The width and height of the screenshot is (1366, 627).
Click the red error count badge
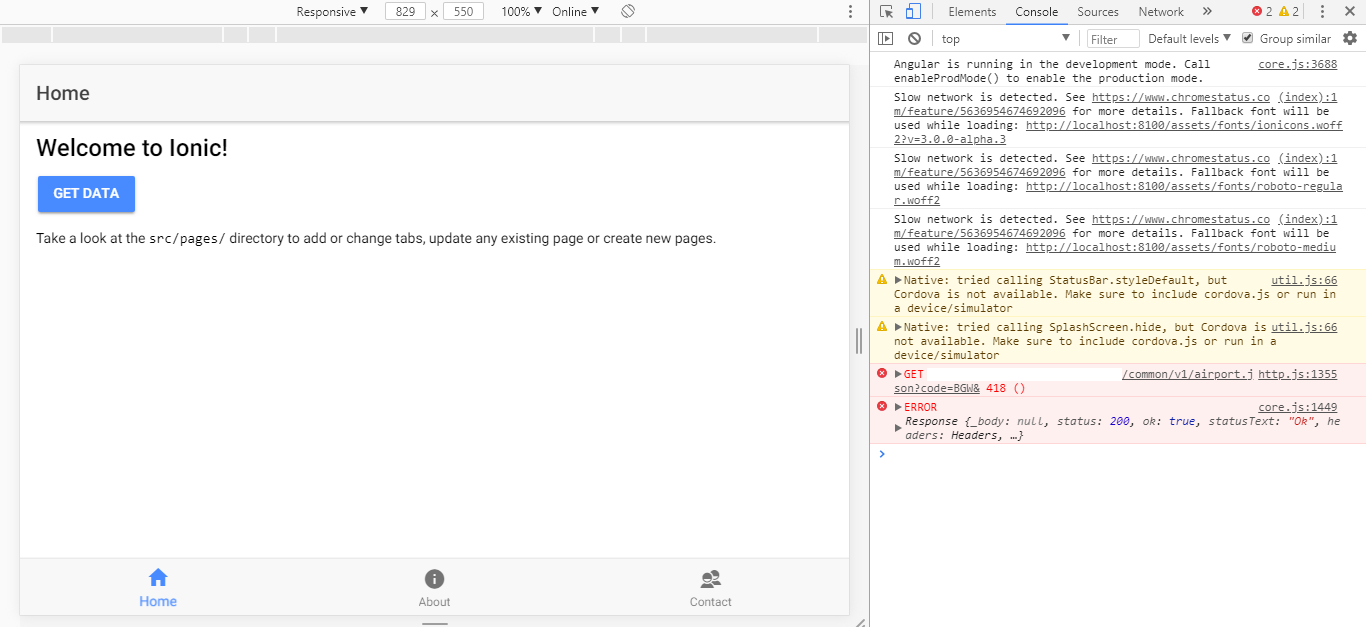pyautogui.click(x=1262, y=12)
